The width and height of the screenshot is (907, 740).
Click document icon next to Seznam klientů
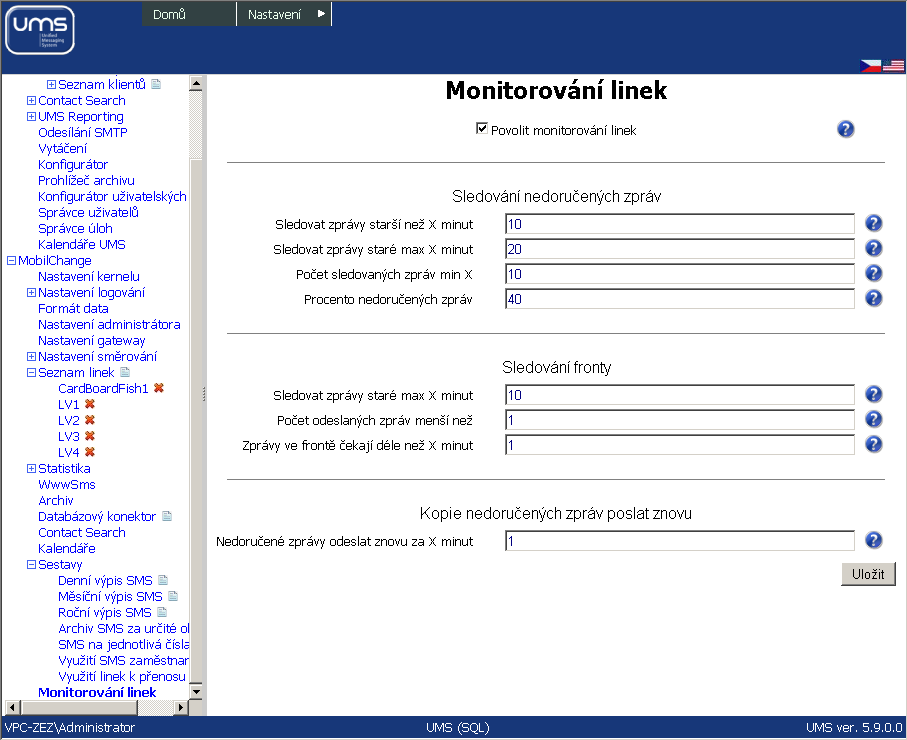click(156, 84)
